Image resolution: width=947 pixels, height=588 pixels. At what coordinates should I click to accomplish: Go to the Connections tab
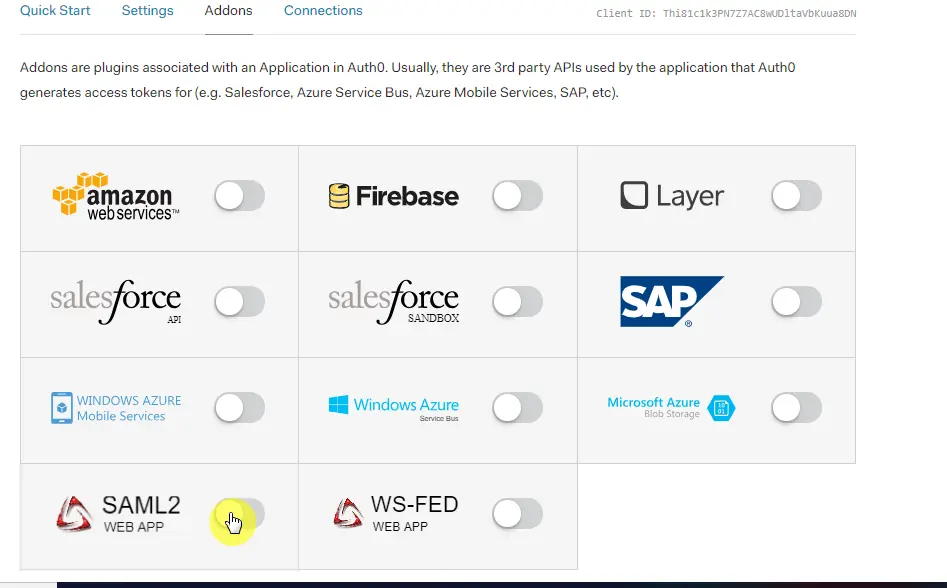(x=323, y=11)
